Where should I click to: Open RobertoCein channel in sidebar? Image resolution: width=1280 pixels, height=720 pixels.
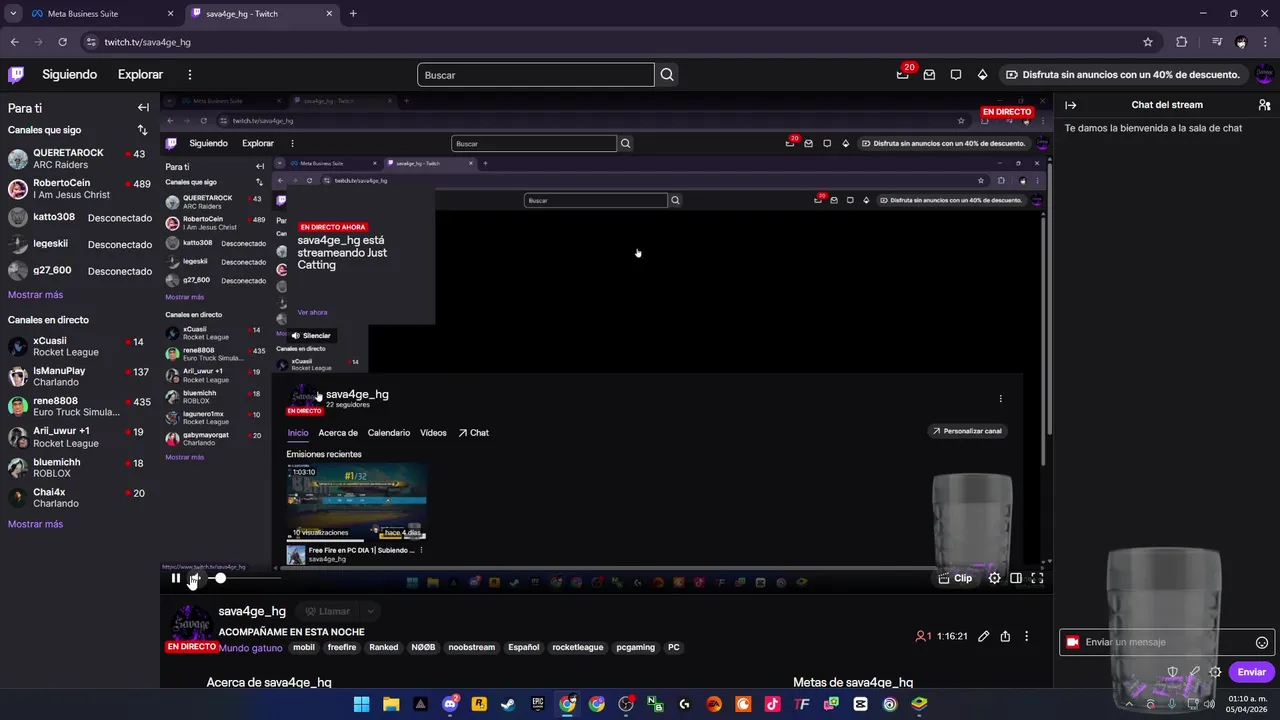(x=80, y=189)
